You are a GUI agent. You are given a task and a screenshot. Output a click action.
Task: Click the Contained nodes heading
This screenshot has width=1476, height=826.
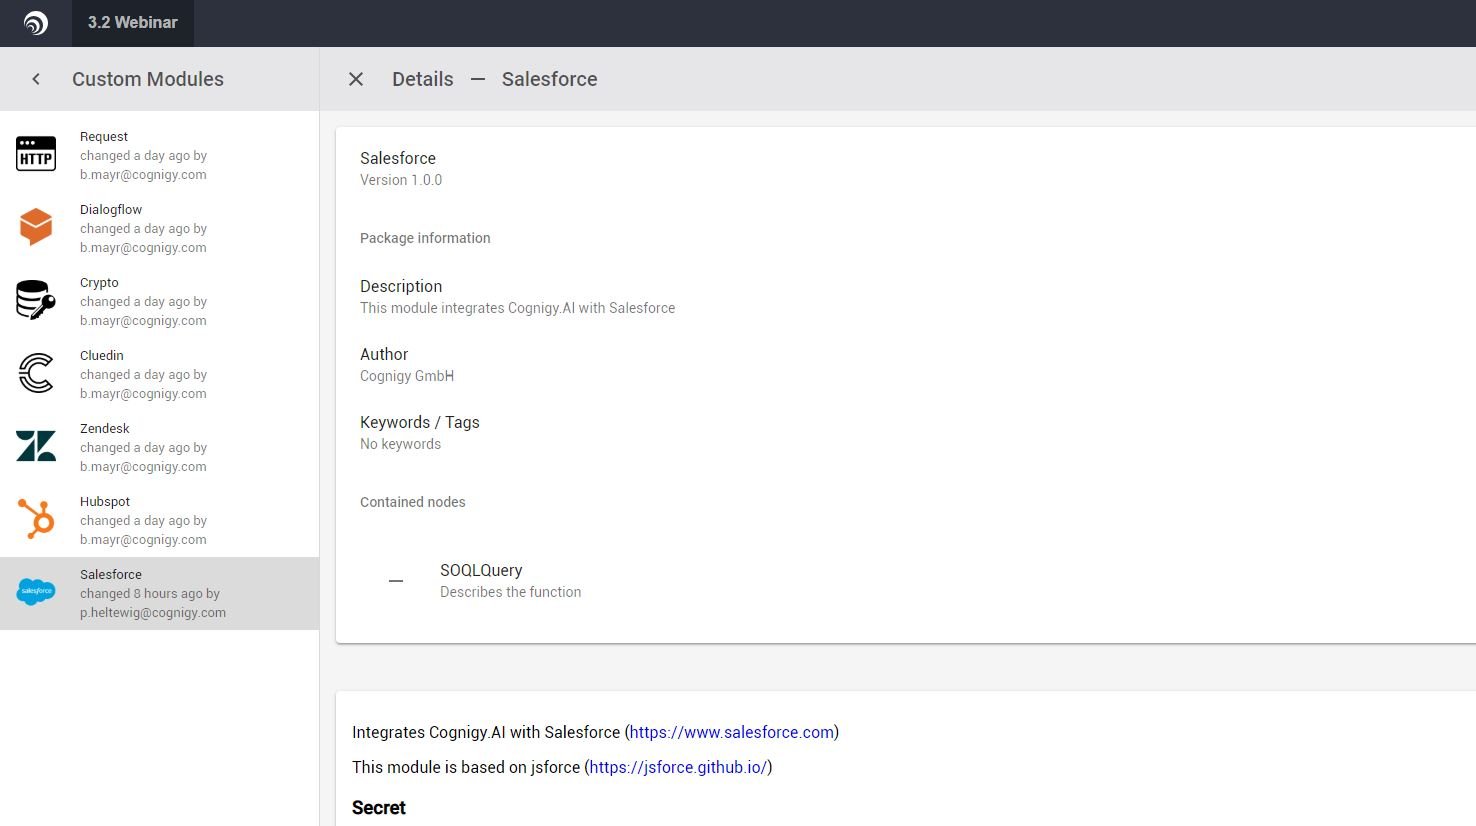[413, 502]
